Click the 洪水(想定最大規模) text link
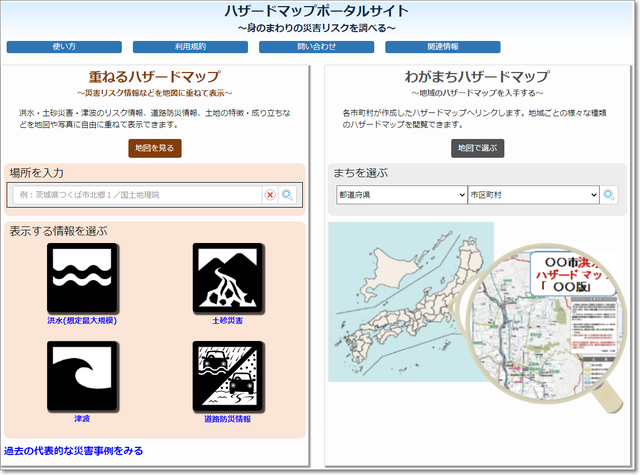The height and width of the screenshot is (475, 640). coord(82,321)
